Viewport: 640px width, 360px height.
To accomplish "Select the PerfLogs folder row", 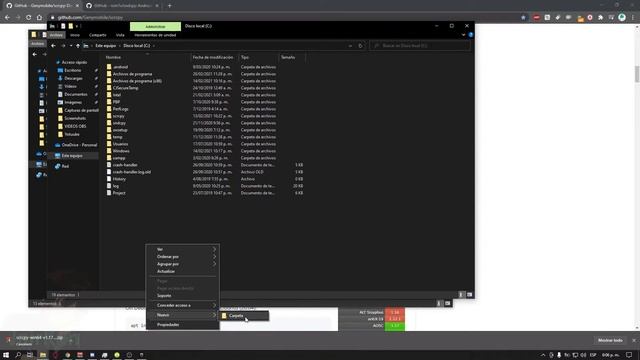I will pos(120,109).
